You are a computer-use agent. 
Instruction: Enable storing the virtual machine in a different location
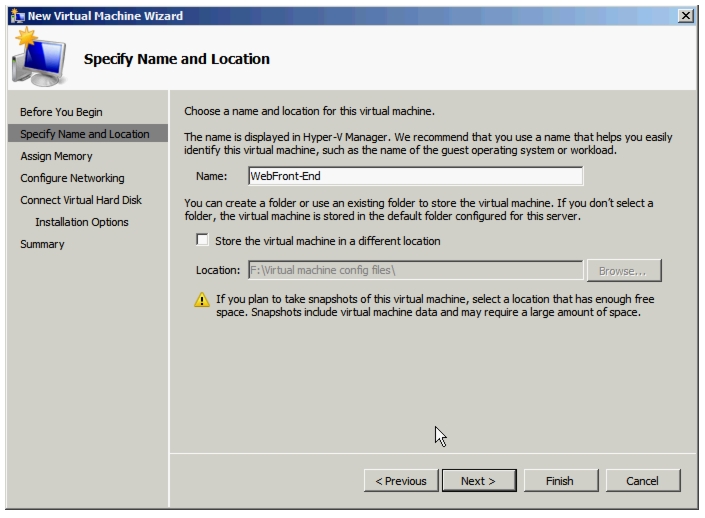pos(202,240)
